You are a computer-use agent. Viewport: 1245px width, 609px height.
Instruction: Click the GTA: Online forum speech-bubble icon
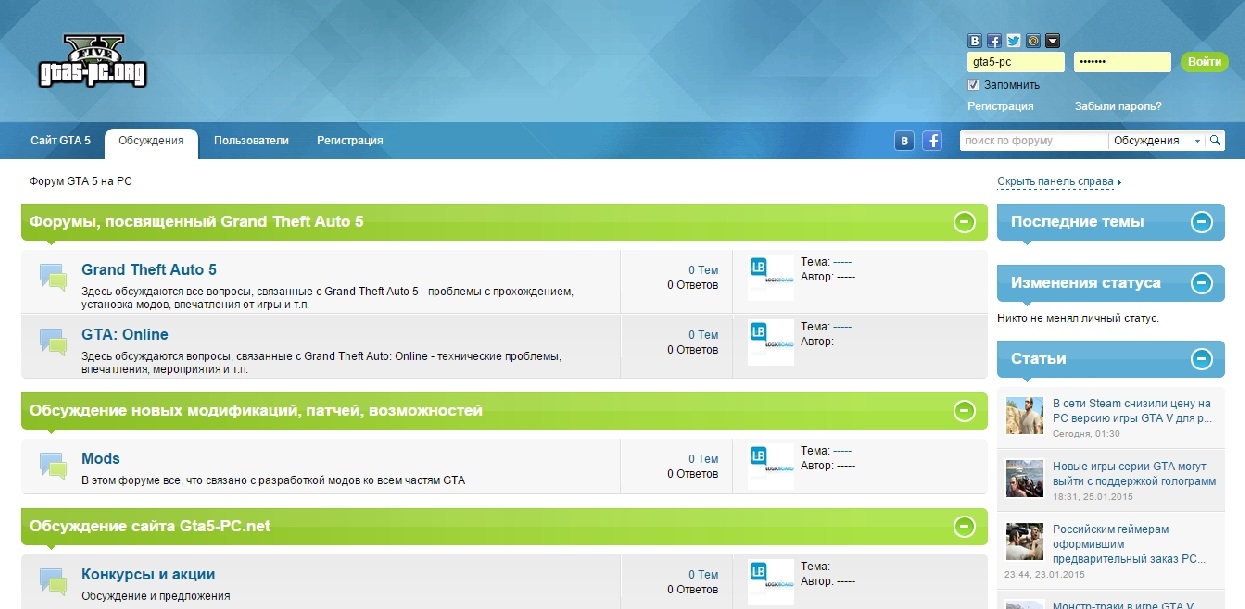click(54, 342)
